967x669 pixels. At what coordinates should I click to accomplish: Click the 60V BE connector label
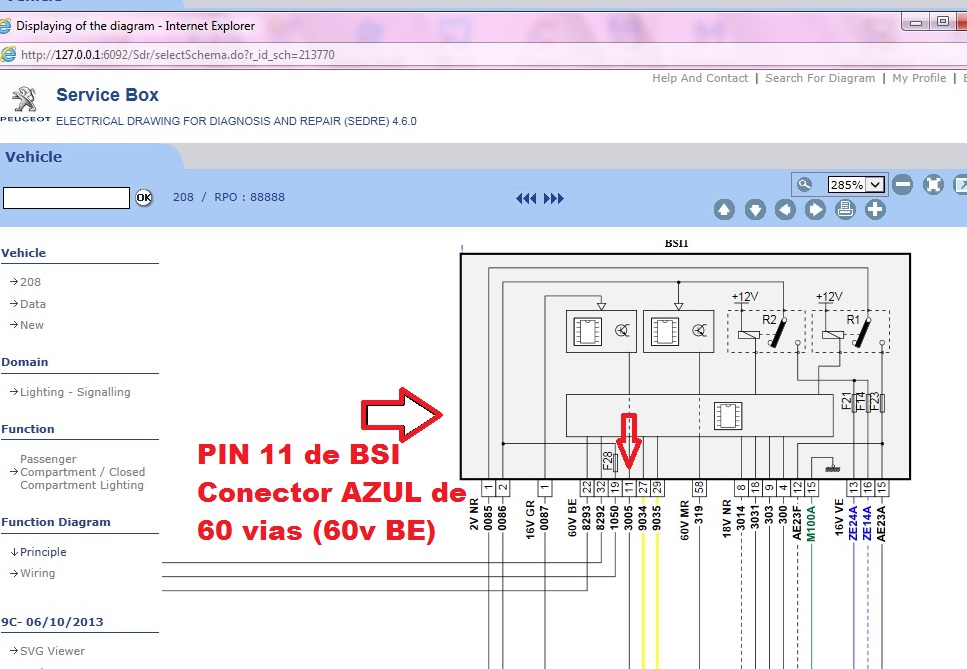click(x=572, y=518)
